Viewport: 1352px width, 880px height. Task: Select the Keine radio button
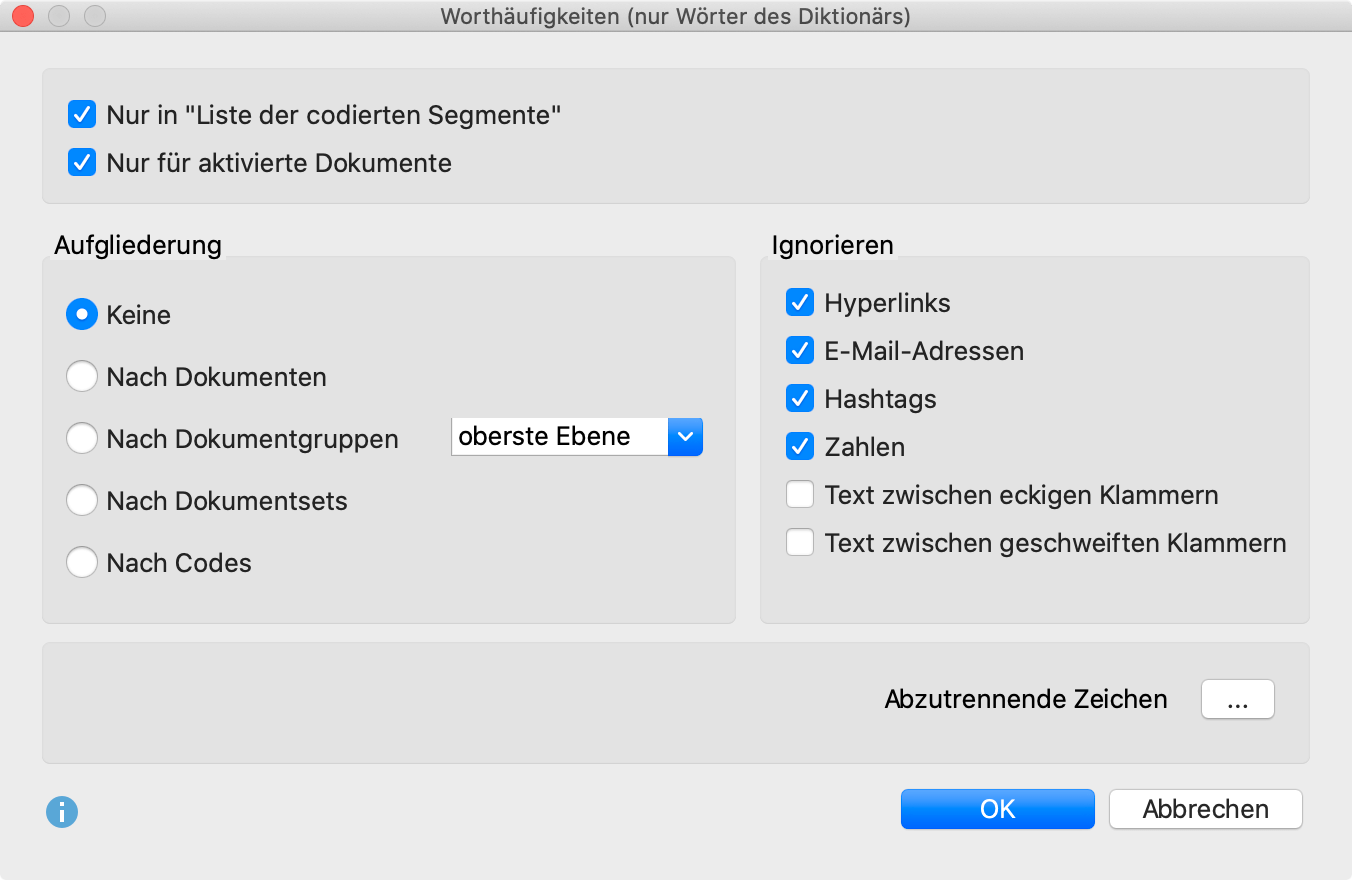(x=82, y=315)
